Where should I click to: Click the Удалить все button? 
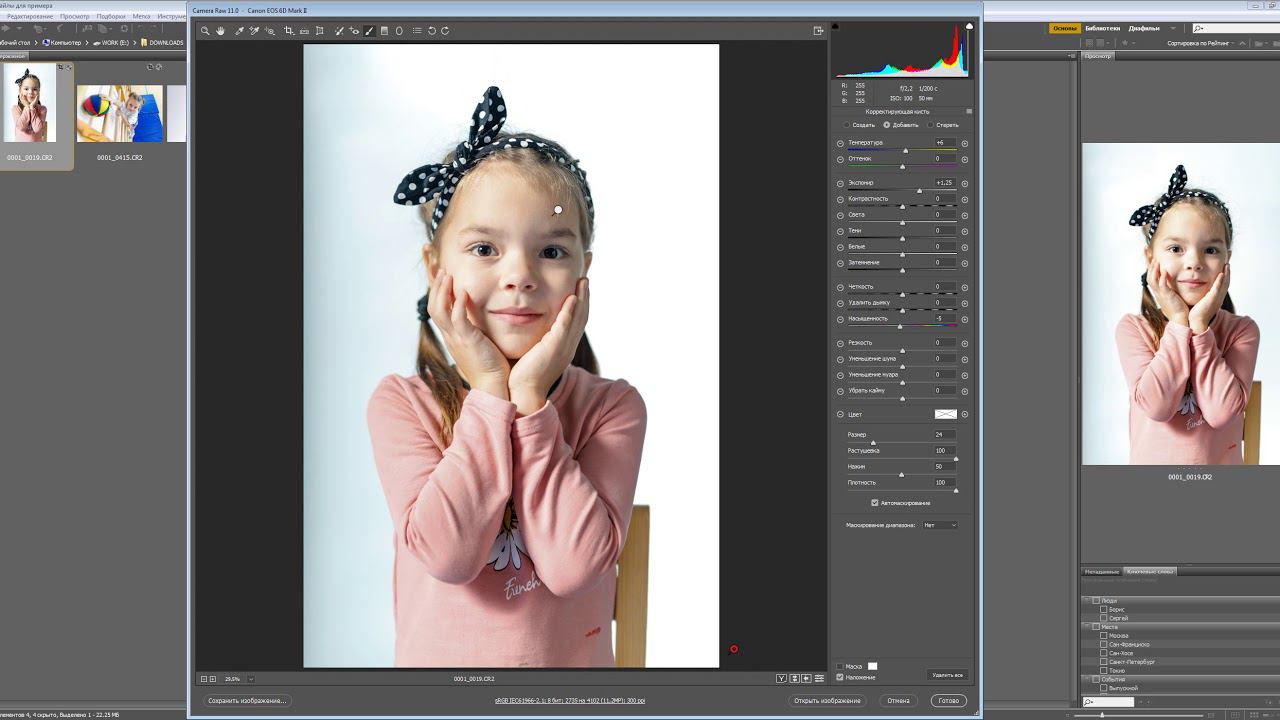point(946,675)
